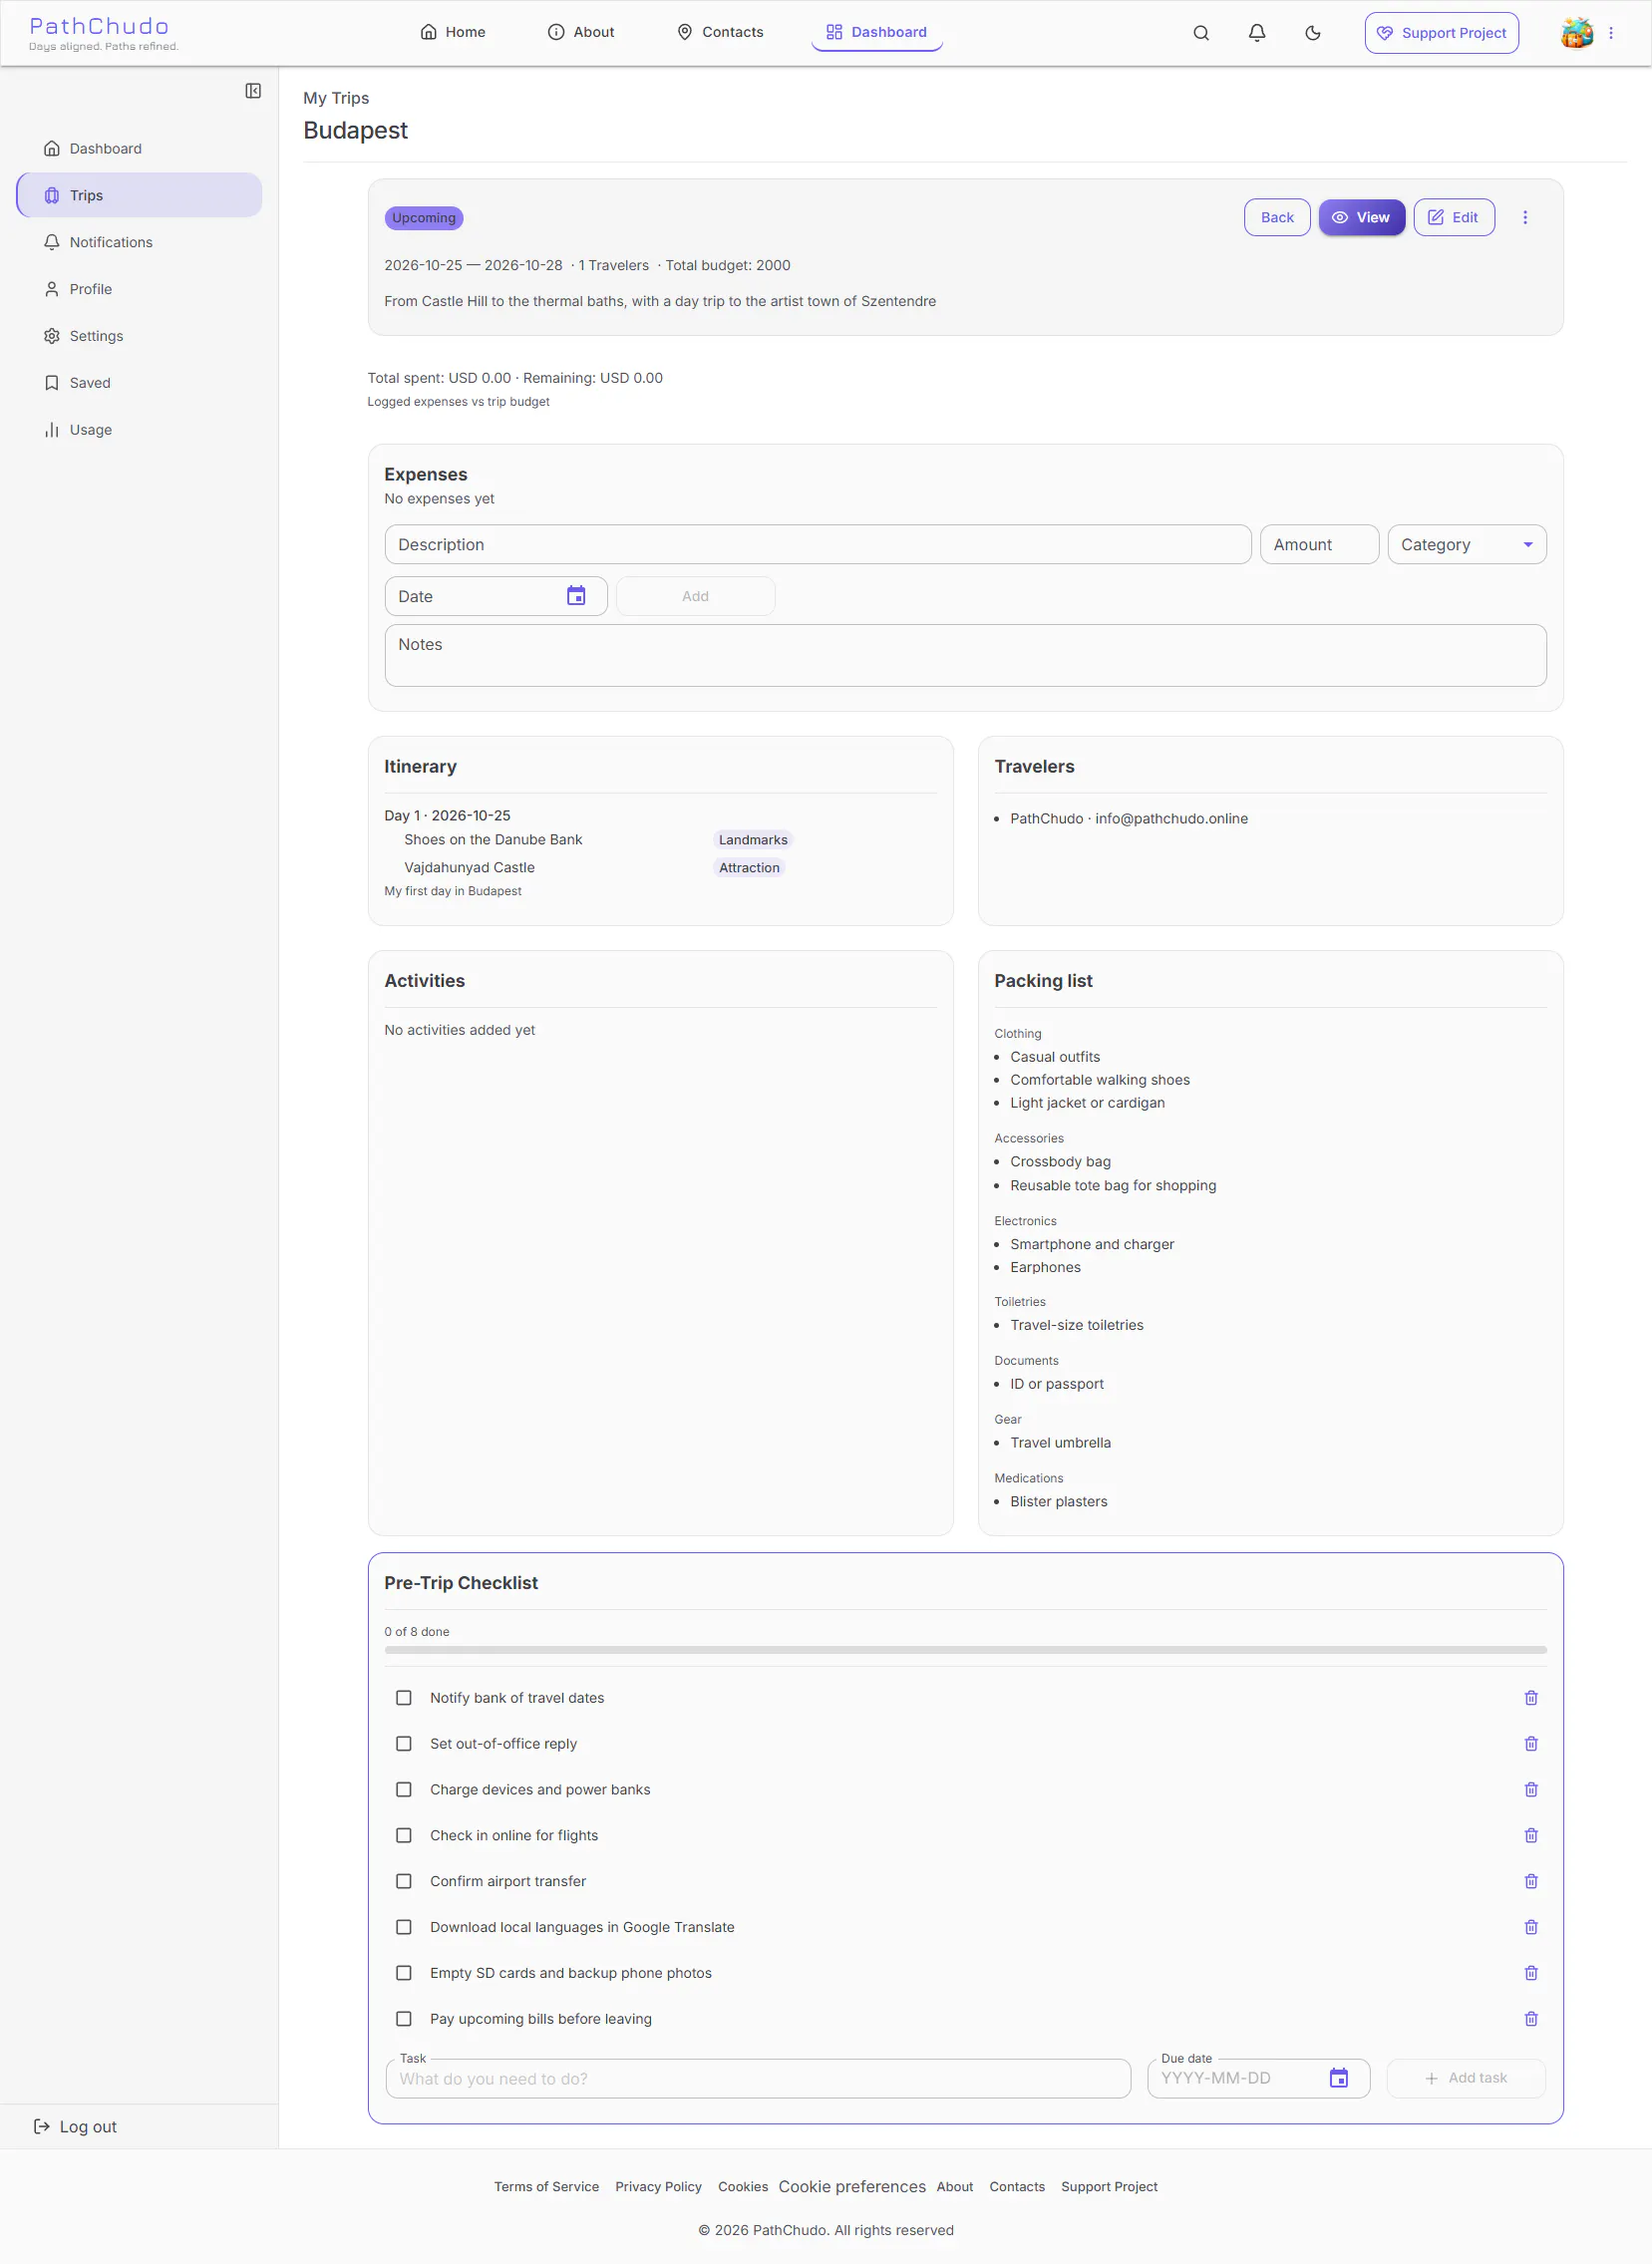
Task: Focus the Amount input field
Action: (x=1320, y=545)
